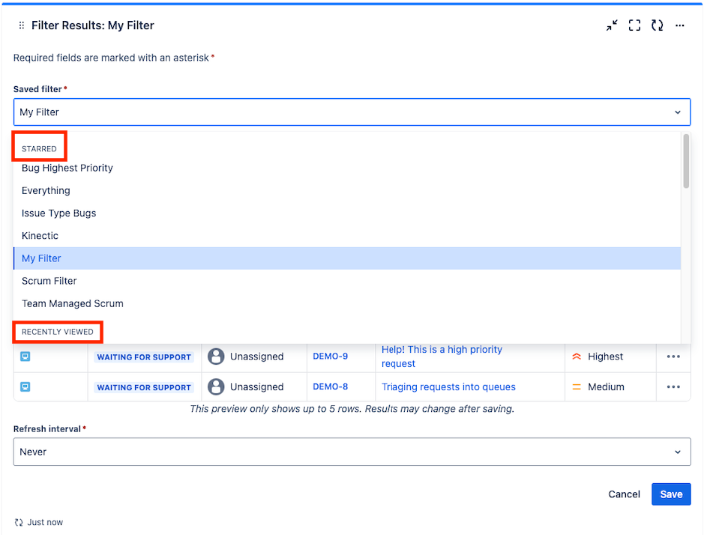Image resolution: width=704 pixels, height=535 pixels.
Task: Open the DEMO-8 issue key link
Action: click(x=330, y=386)
